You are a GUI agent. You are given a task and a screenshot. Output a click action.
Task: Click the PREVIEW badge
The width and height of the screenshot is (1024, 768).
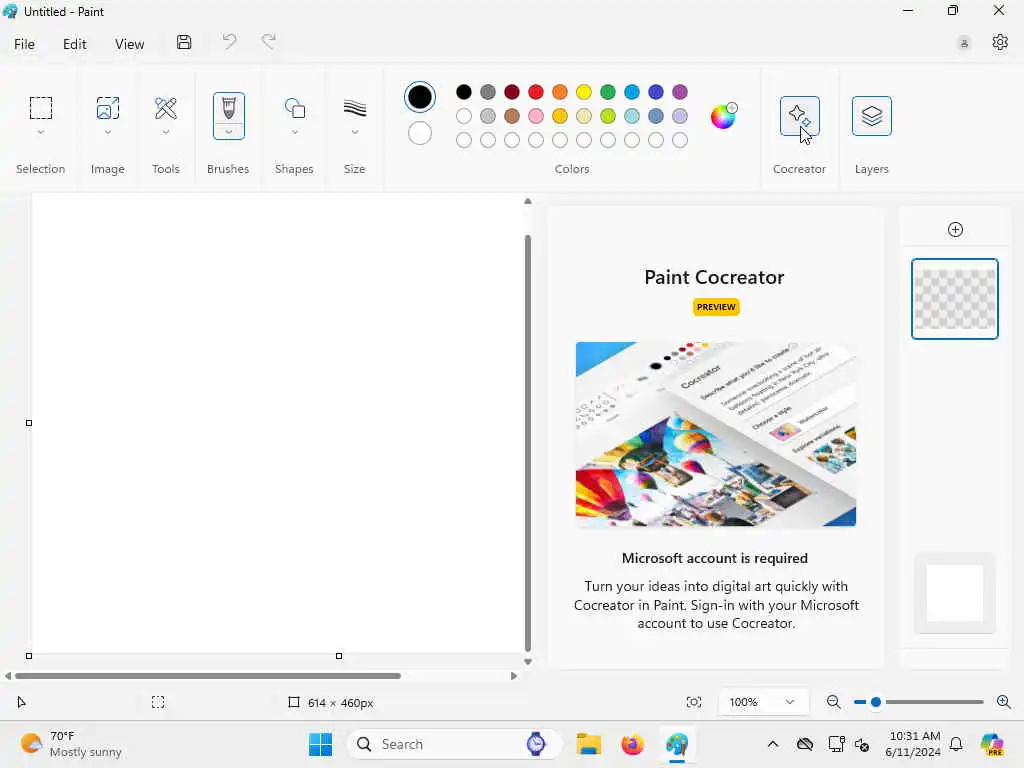[716, 307]
